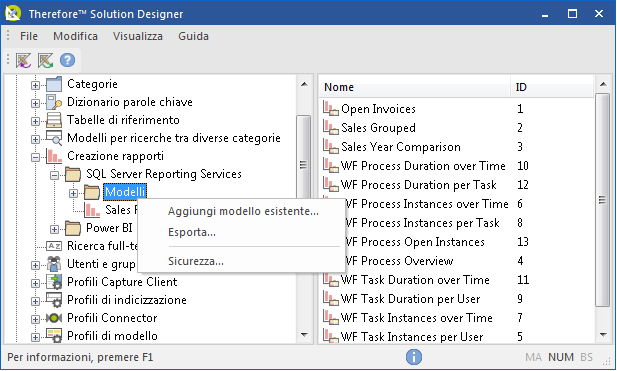Image resolution: width=617 pixels, height=371 pixels.
Task: Select WF Process Open Instances row
Action: pos(415,242)
